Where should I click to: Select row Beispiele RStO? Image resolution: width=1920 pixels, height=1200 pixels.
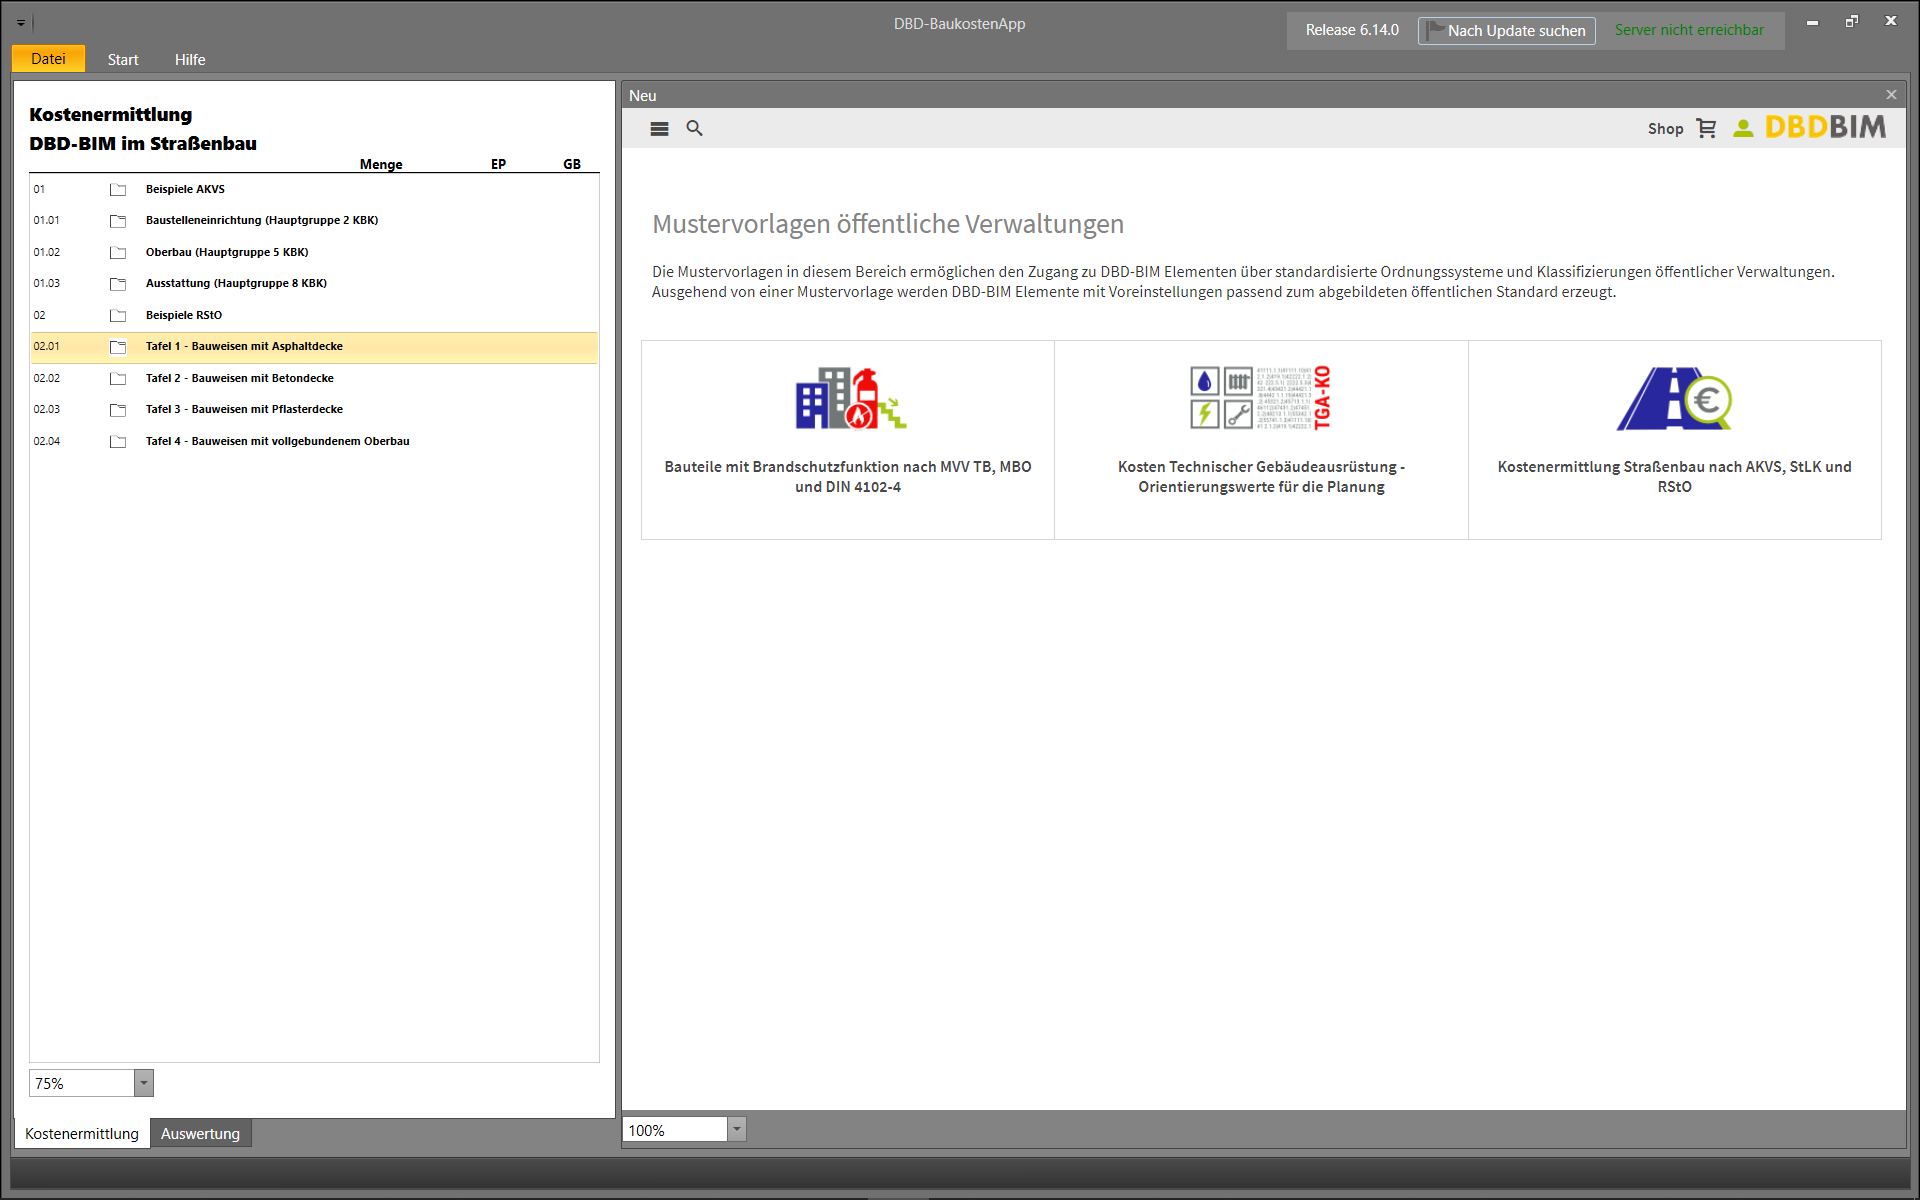coord(315,316)
